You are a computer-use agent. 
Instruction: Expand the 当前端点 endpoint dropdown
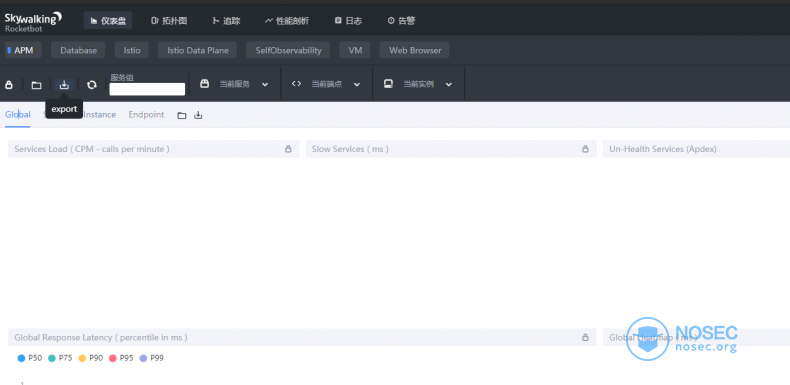pos(326,84)
